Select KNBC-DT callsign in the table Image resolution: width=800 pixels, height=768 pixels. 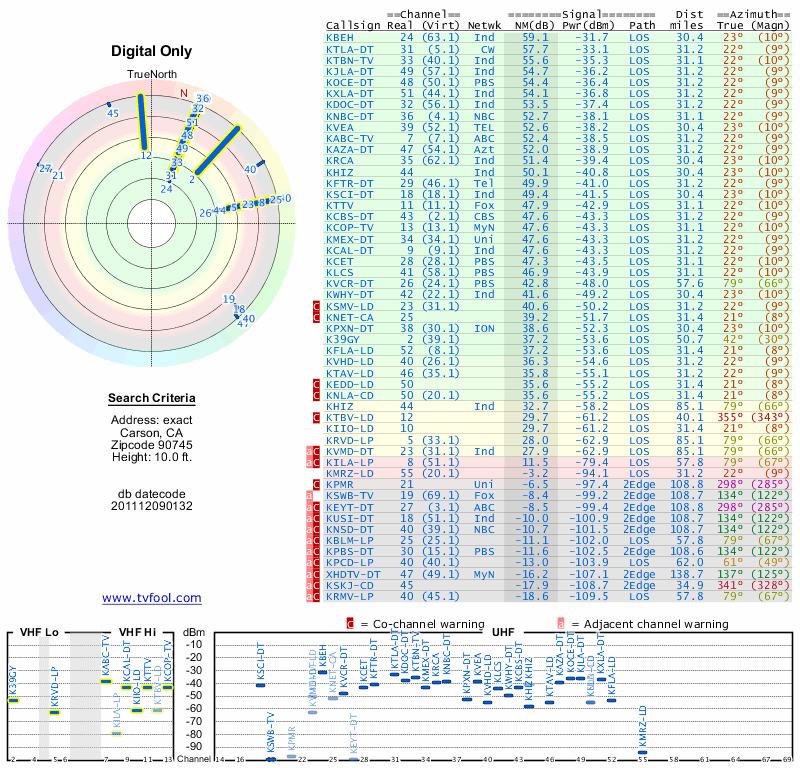tap(349, 116)
